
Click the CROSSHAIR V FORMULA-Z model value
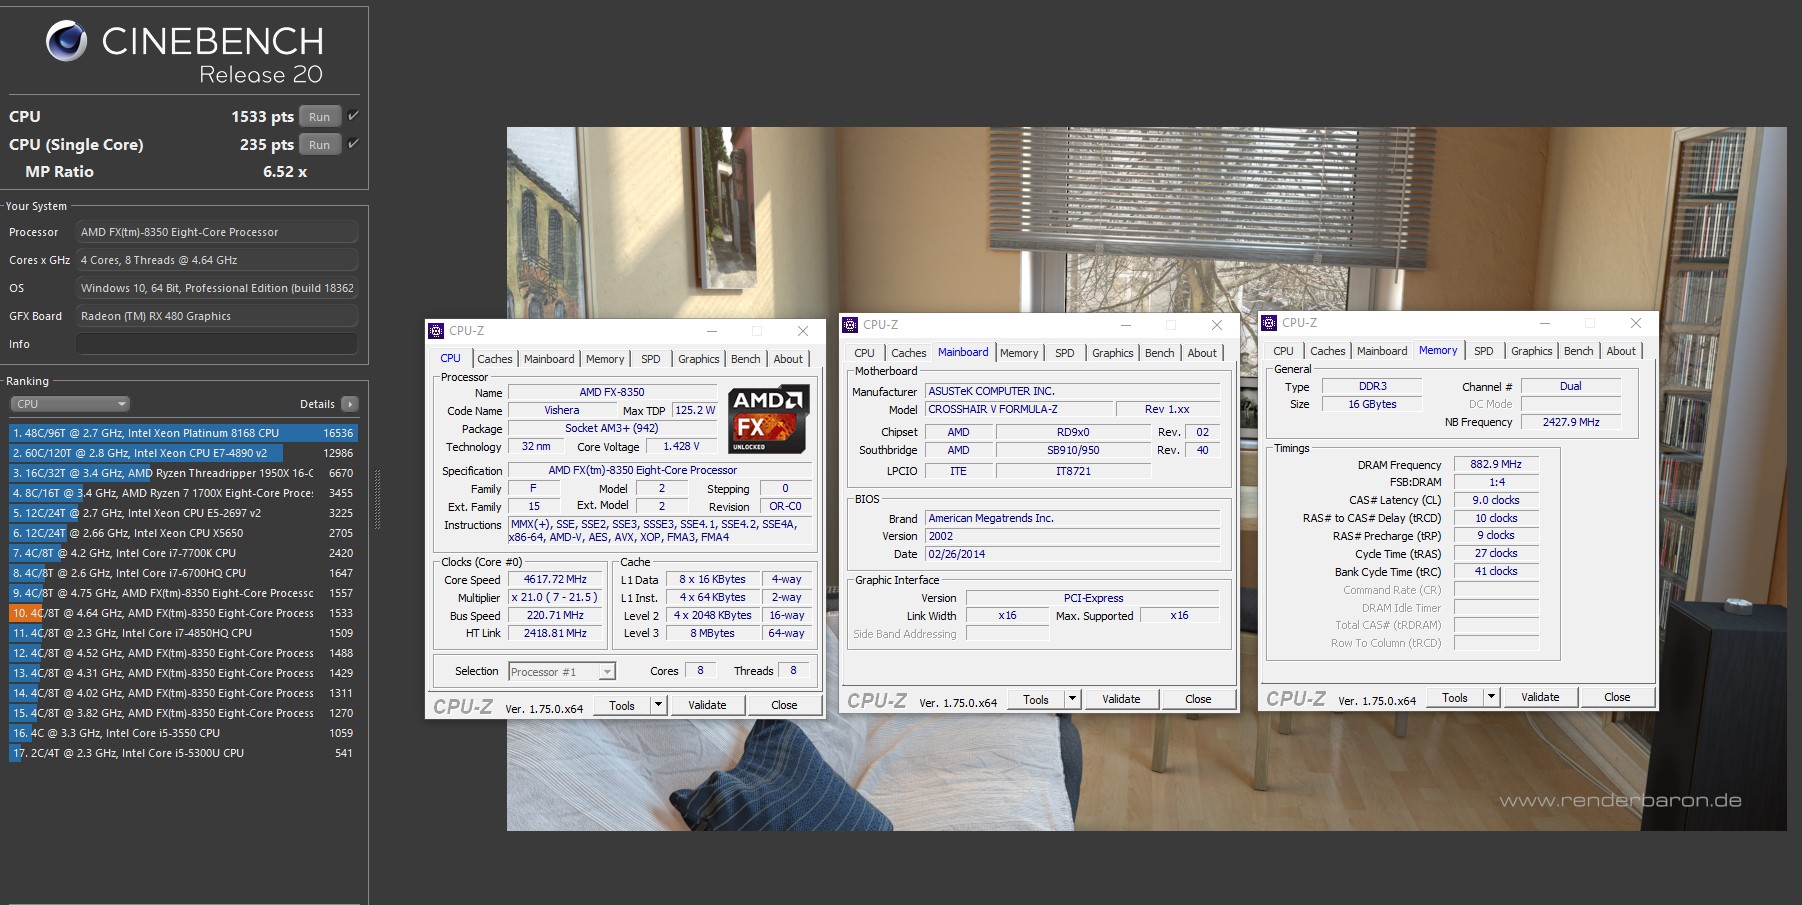pos(1018,409)
